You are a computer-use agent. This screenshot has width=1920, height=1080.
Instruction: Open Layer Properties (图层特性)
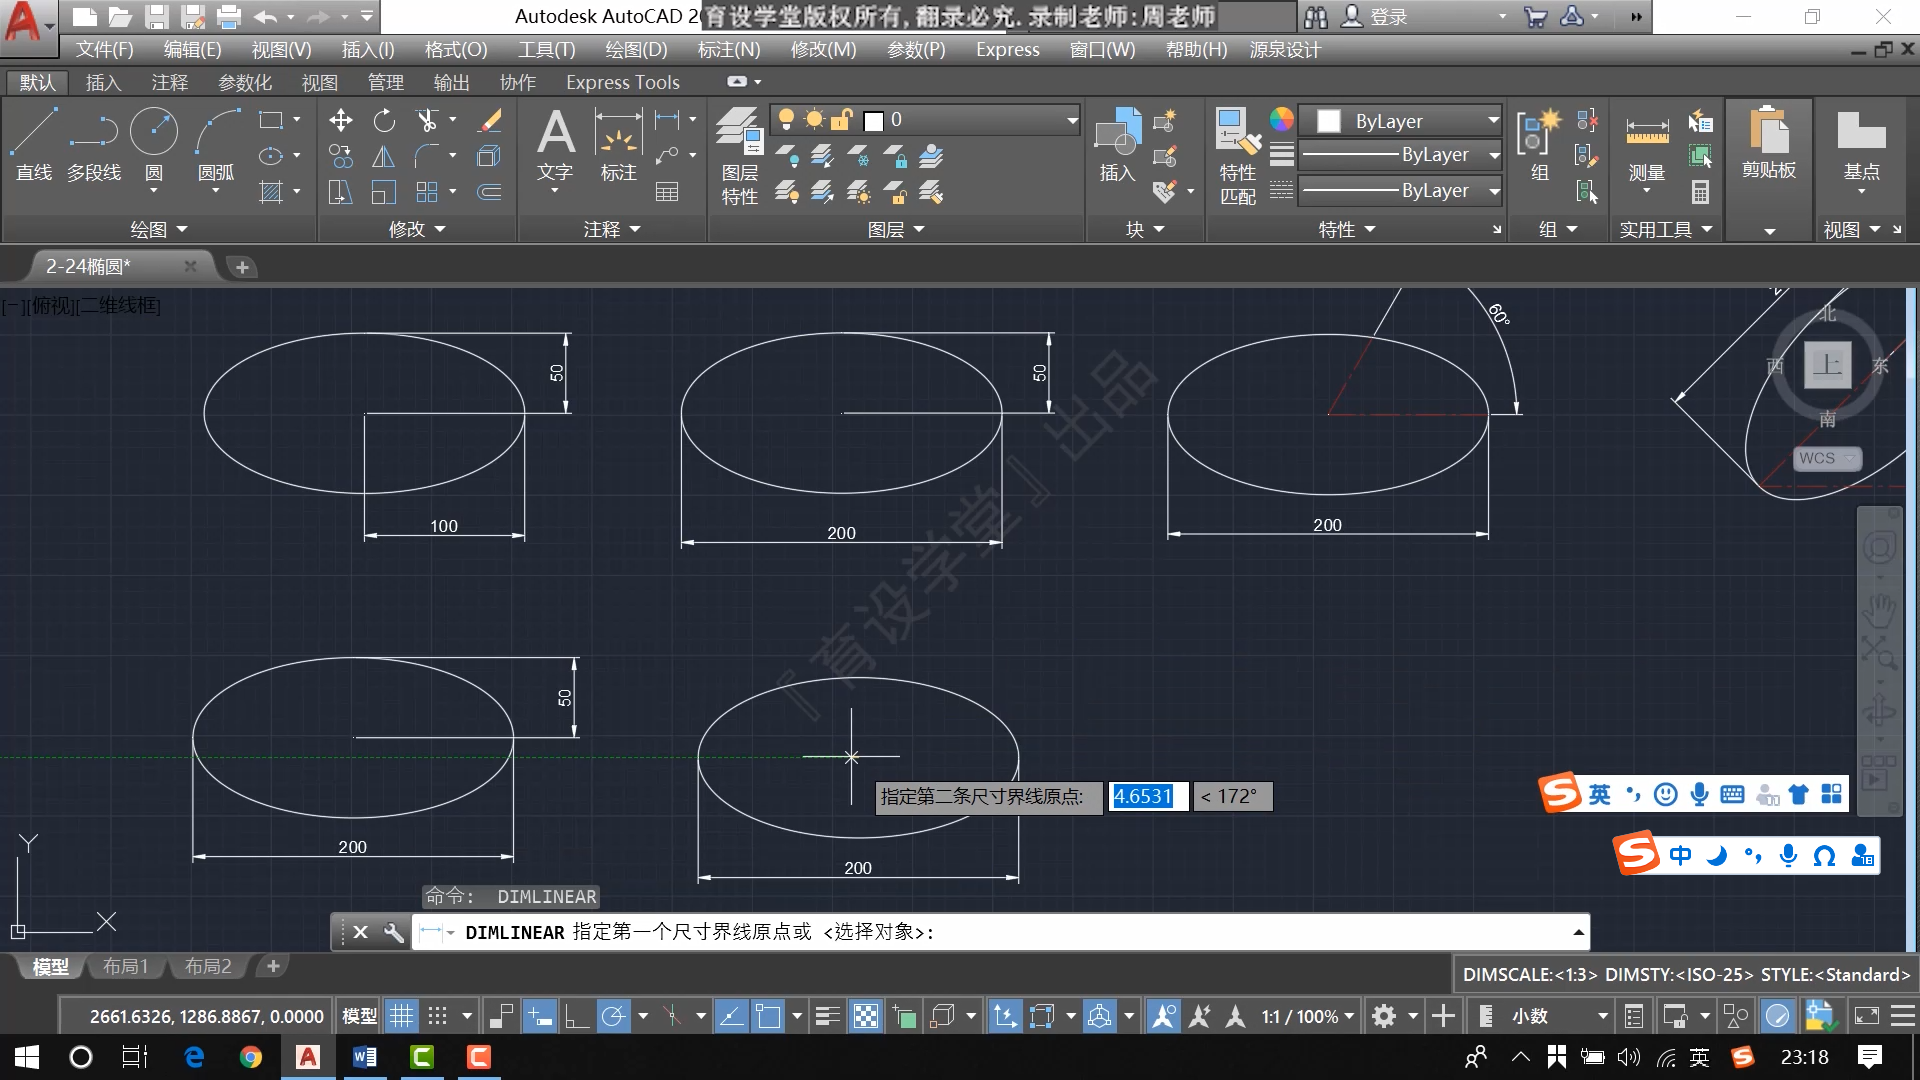coord(740,155)
